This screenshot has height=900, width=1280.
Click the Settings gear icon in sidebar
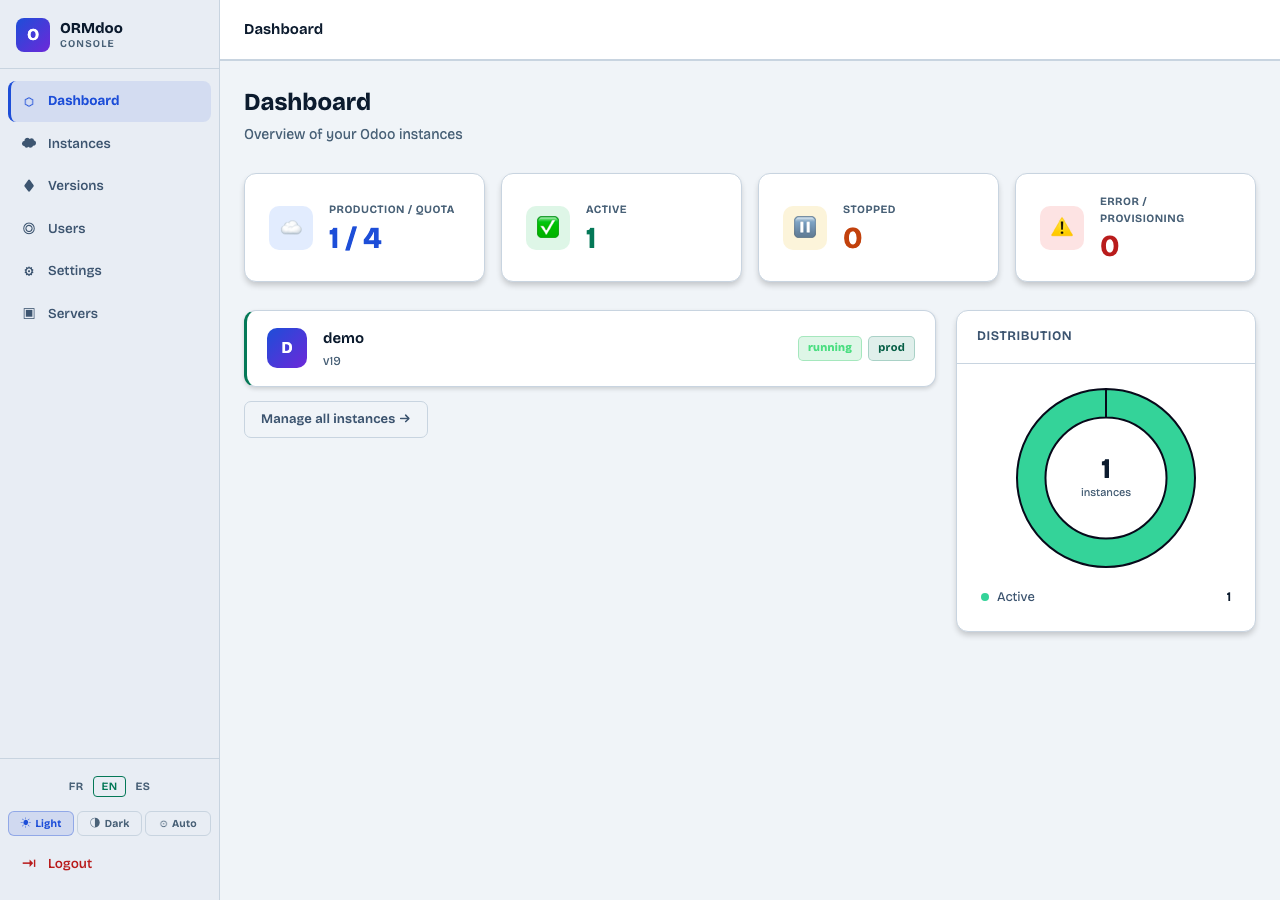click(x=29, y=271)
